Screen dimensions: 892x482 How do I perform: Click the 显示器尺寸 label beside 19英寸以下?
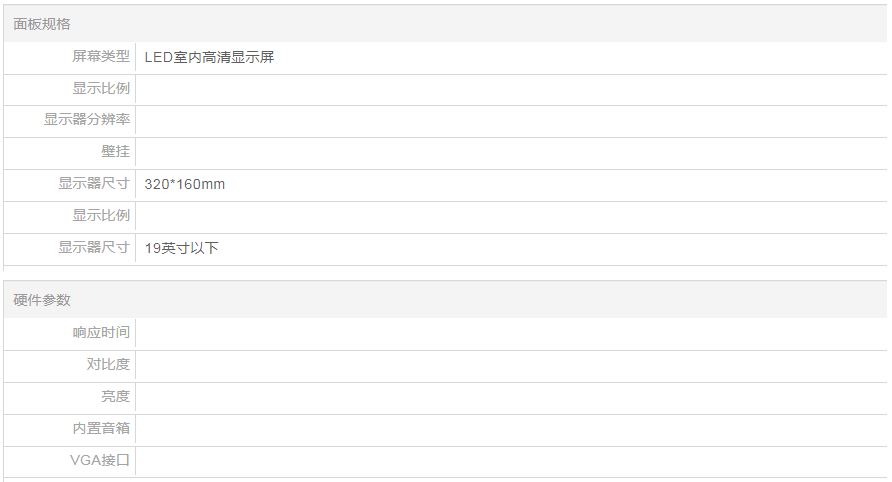click(93, 248)
